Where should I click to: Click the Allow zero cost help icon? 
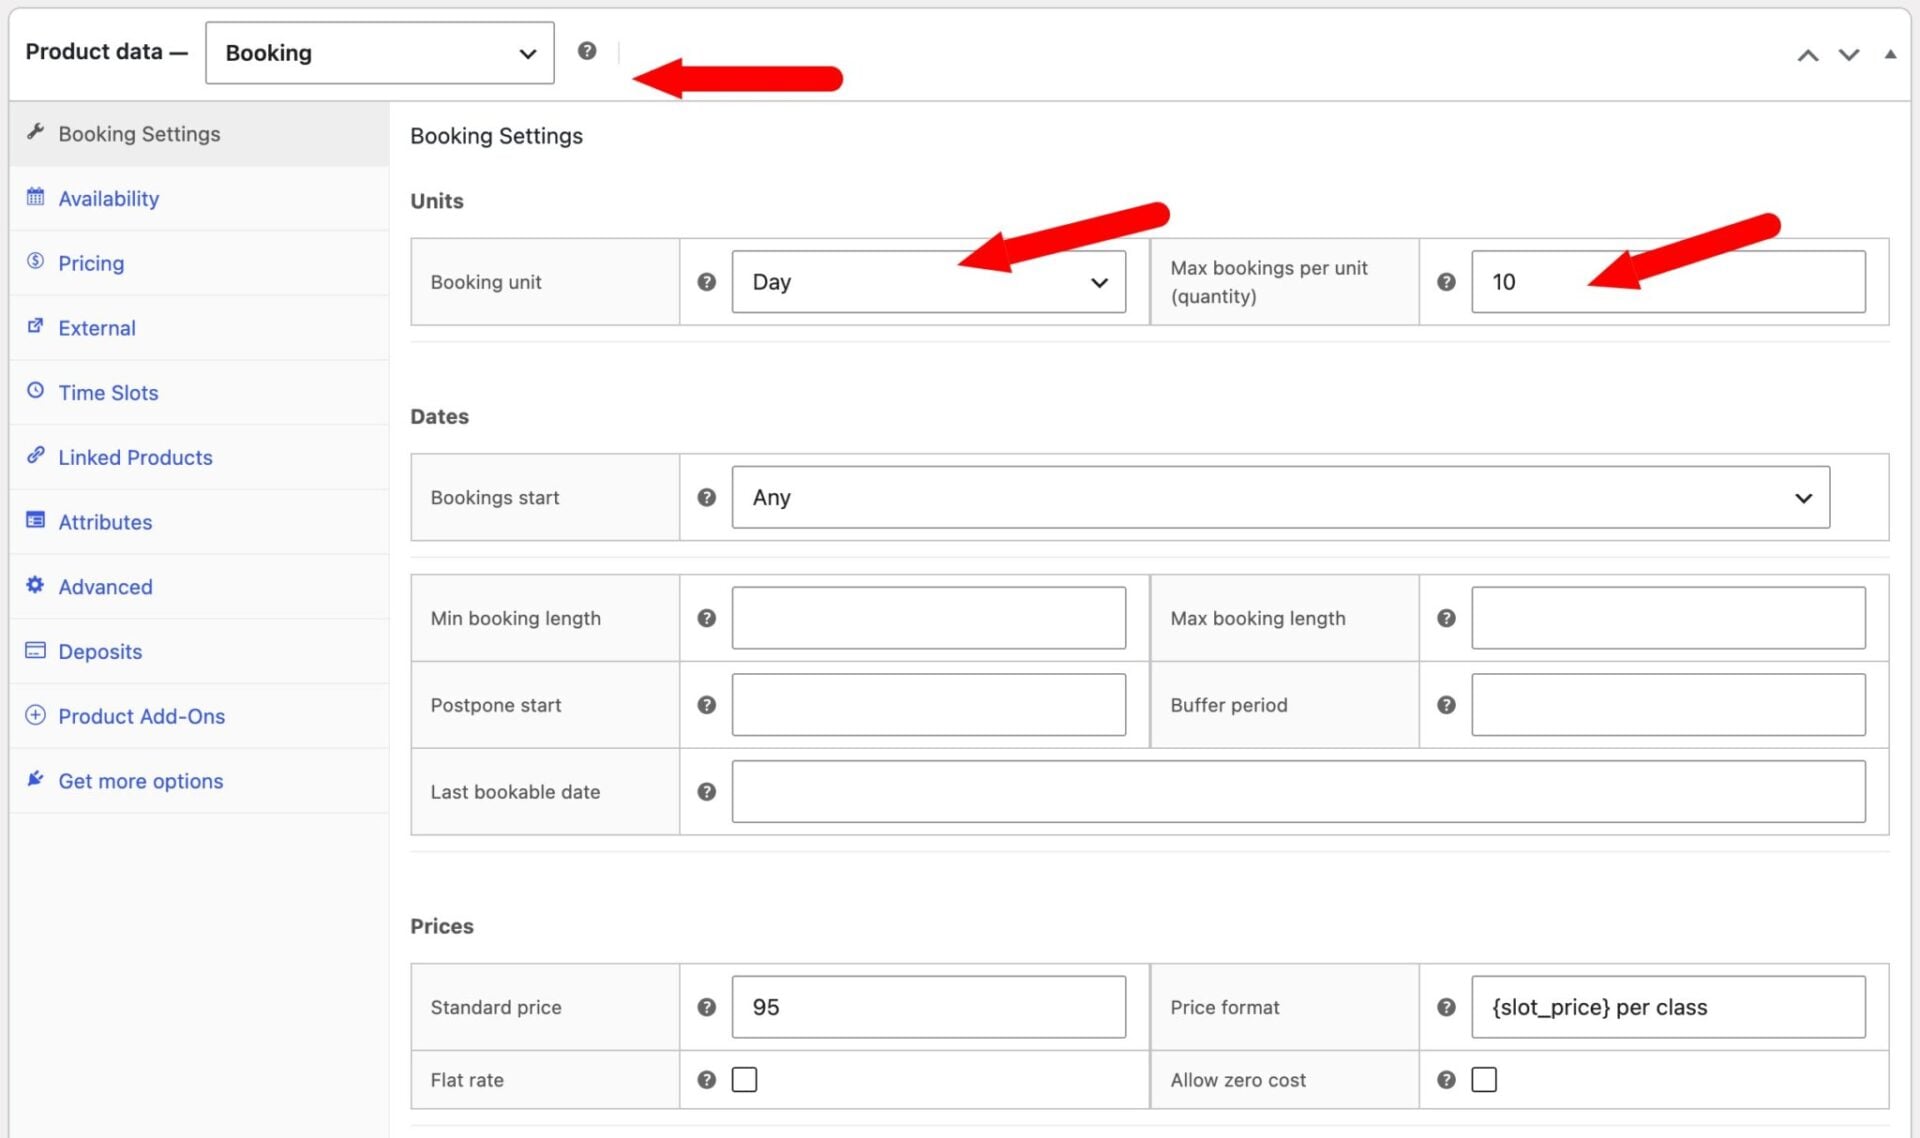click(1446, 1080)
